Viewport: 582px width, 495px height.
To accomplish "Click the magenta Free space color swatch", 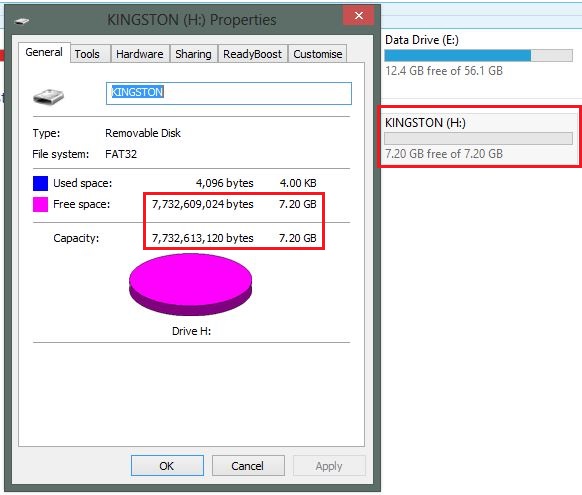I will pyautogui.click(x=40, y=204).
